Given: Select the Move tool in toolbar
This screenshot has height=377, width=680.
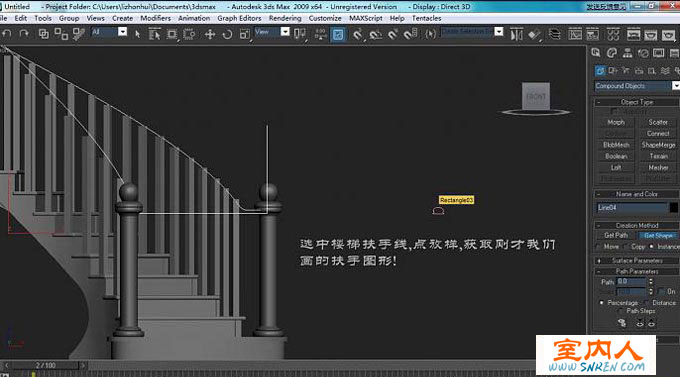Looking at the screenshot, I should (x=210, y=34).
